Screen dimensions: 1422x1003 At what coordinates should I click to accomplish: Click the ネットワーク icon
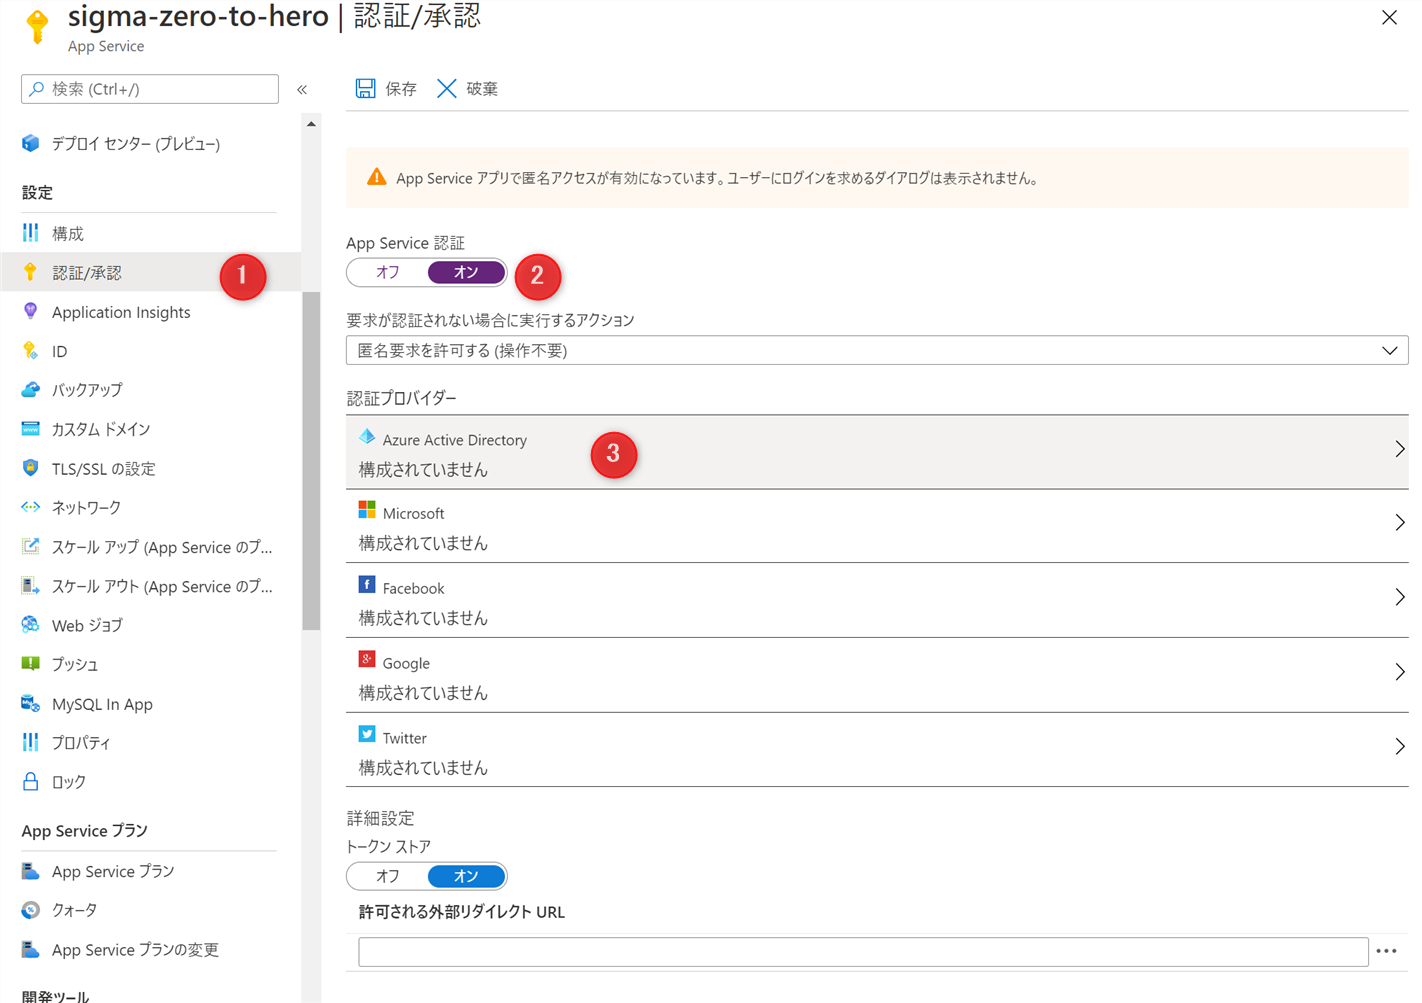pyautogui.click(x=31, y=507)
